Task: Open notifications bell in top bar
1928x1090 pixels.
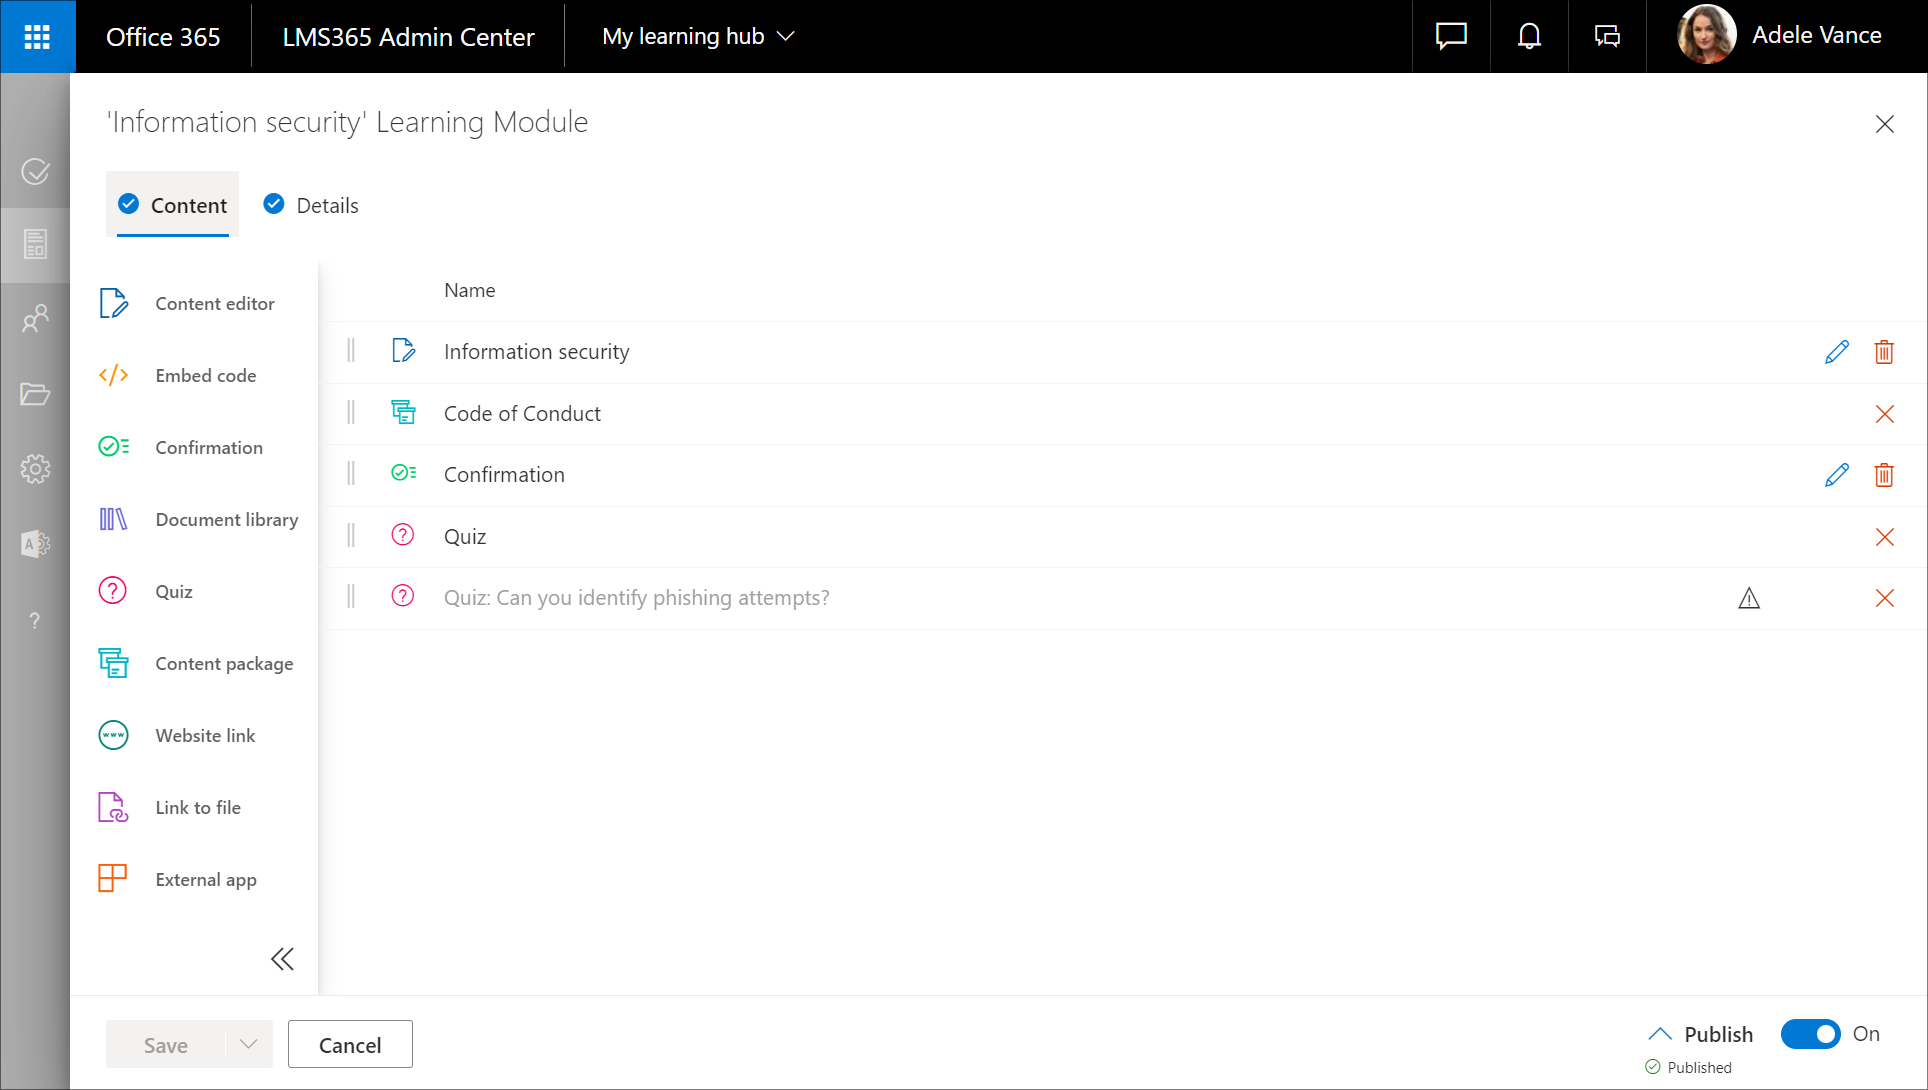Action: 1528,37
